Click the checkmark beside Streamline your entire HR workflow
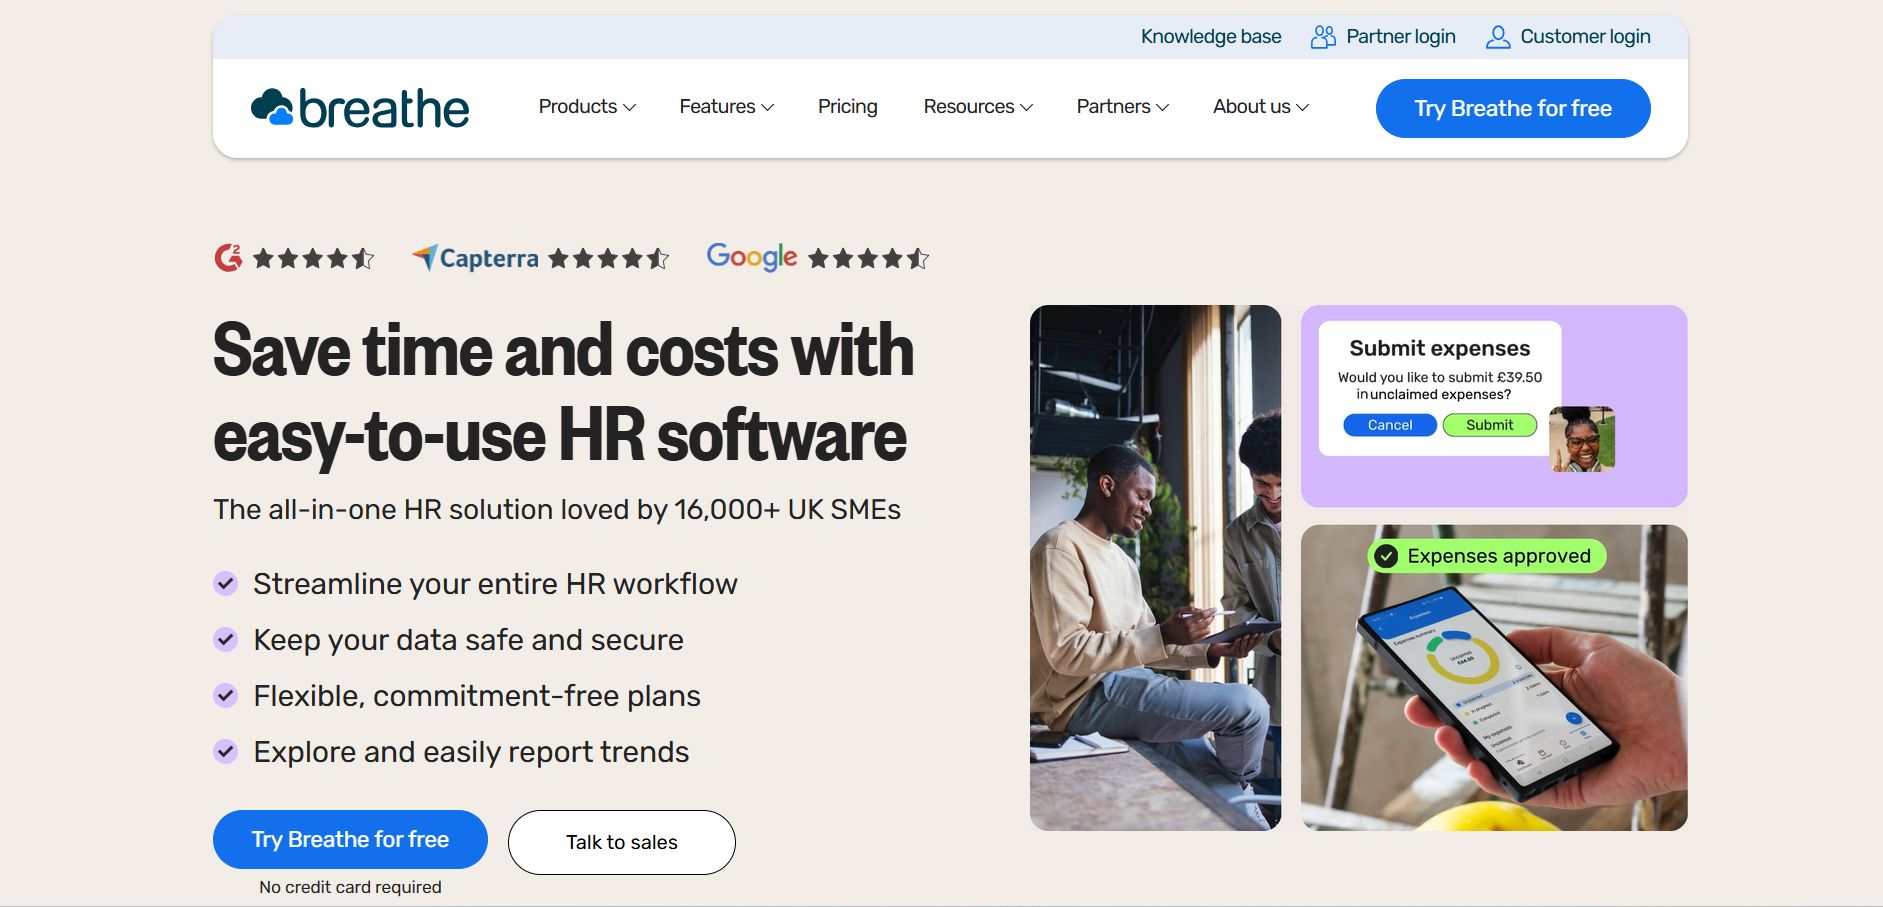1883x907 pixels. click(226, 584)
